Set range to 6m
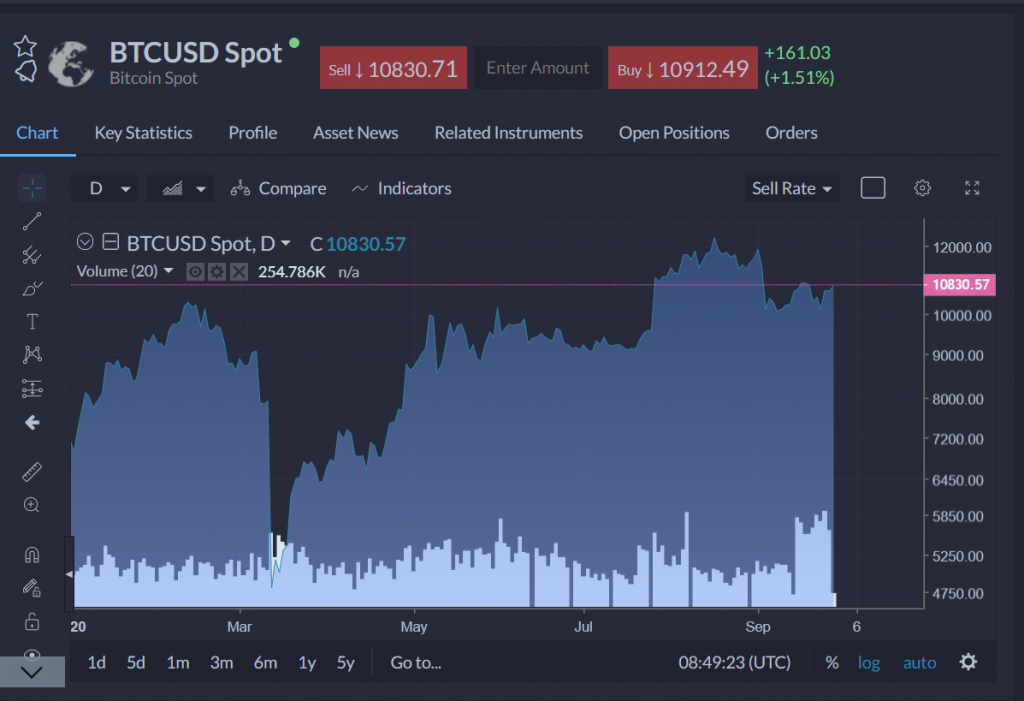1024x701 pixels. click(265, 662)
